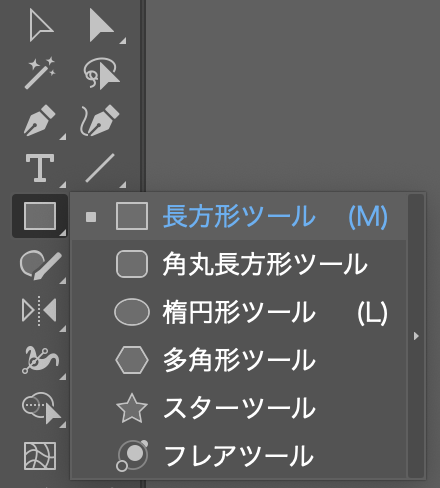Screen dimensions: 440x488
Task: Choose 多角形ツール from the flyout
Action: tap(239, 360)
